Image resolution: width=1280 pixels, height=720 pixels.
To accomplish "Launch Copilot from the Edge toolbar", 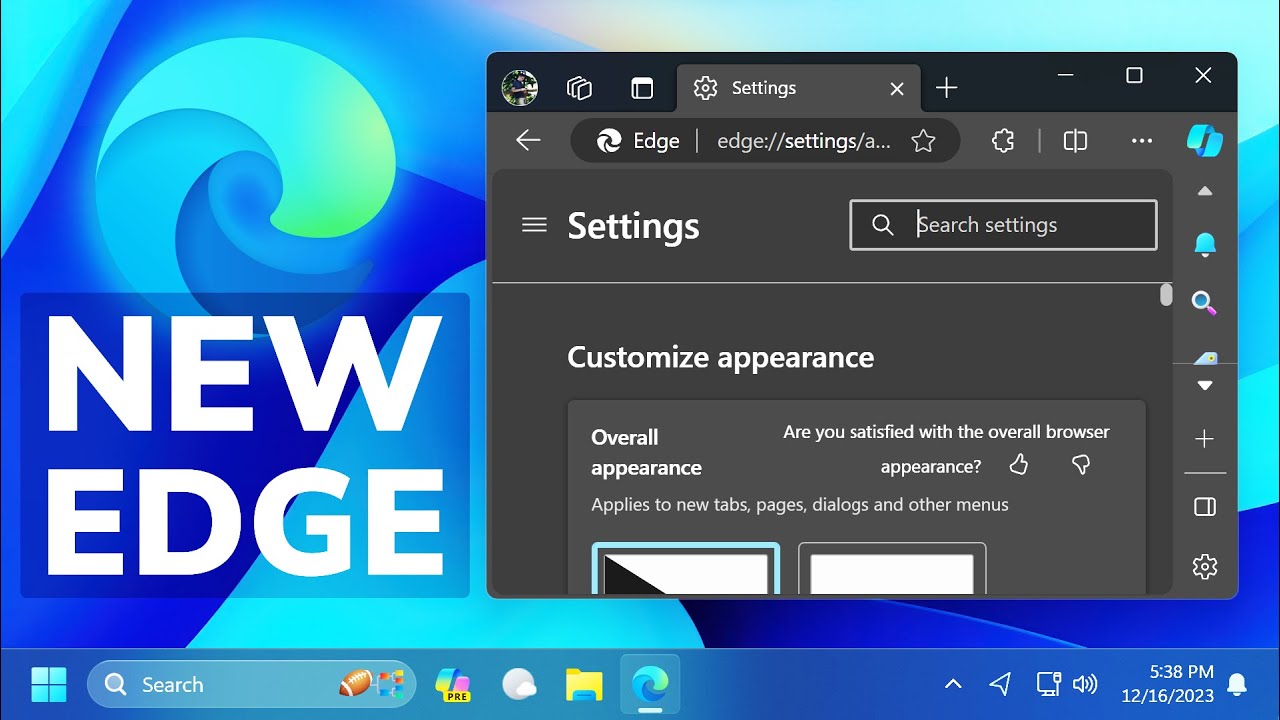I will (1205, 141).
